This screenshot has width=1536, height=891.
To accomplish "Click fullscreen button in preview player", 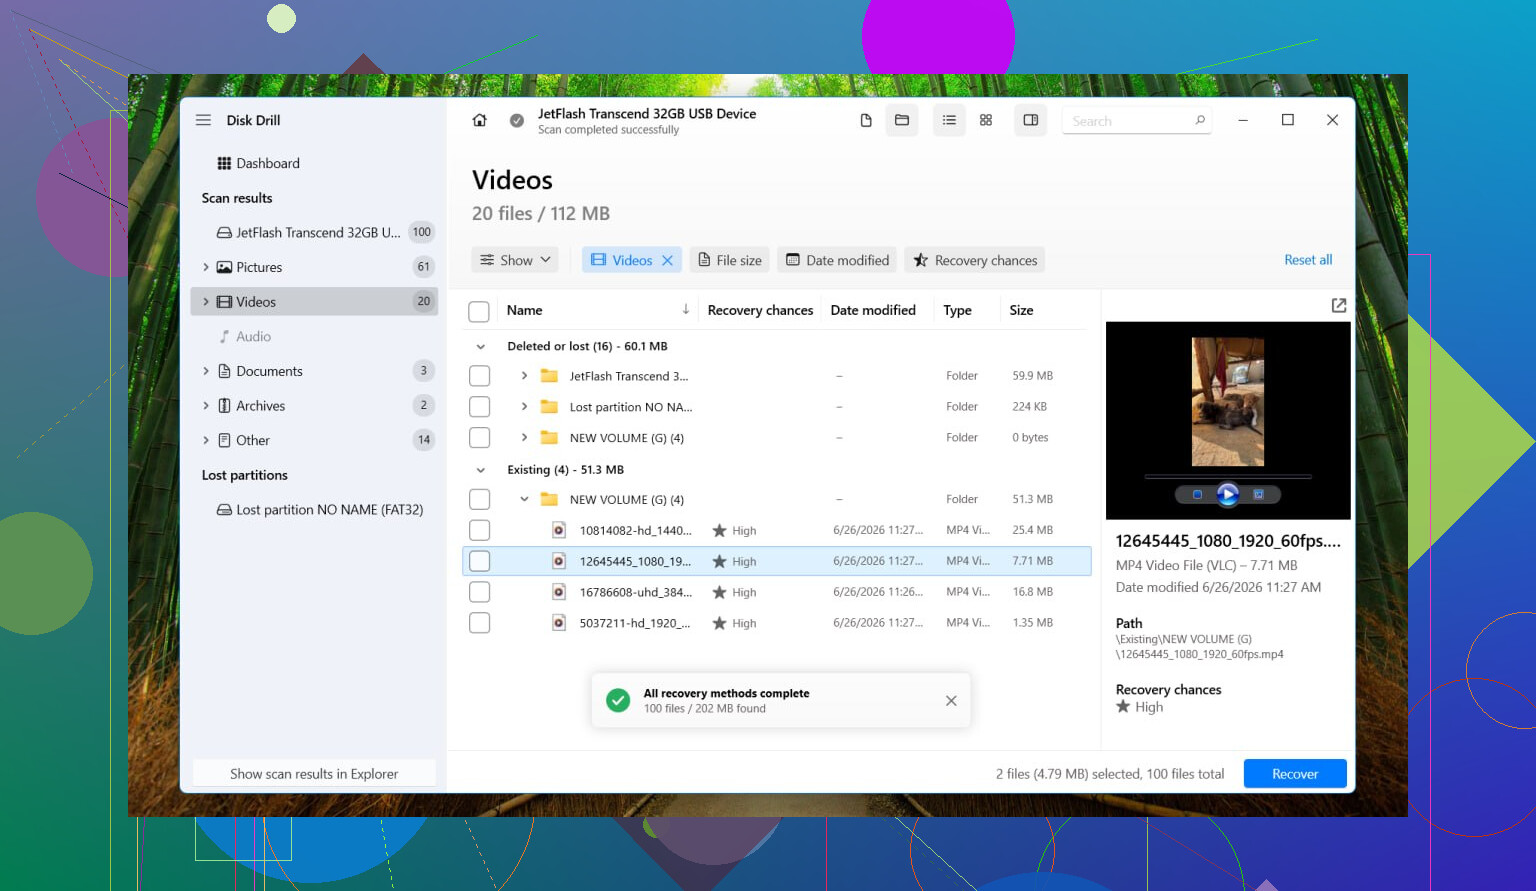I will tap(1259, 495).
